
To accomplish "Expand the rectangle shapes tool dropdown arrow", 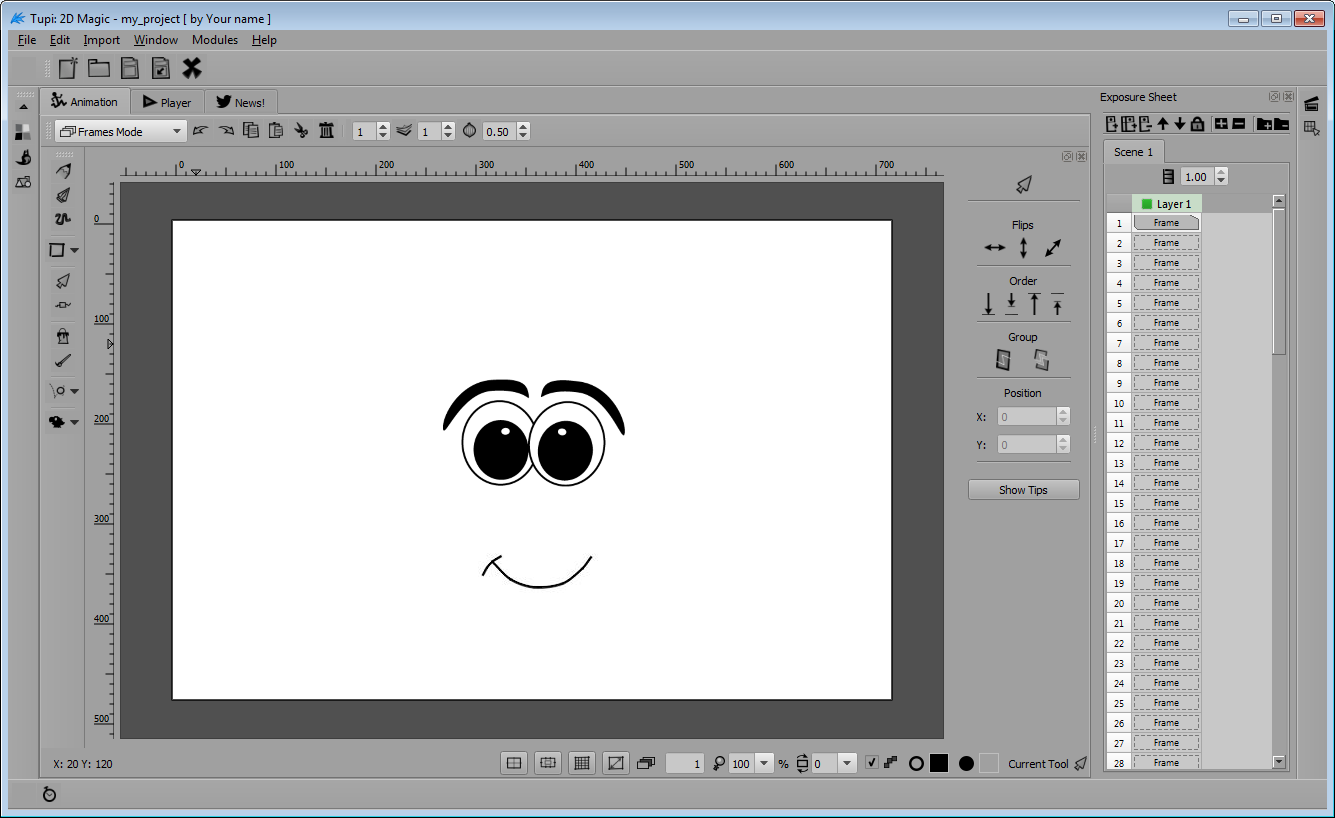I will (x=75, y=251).
